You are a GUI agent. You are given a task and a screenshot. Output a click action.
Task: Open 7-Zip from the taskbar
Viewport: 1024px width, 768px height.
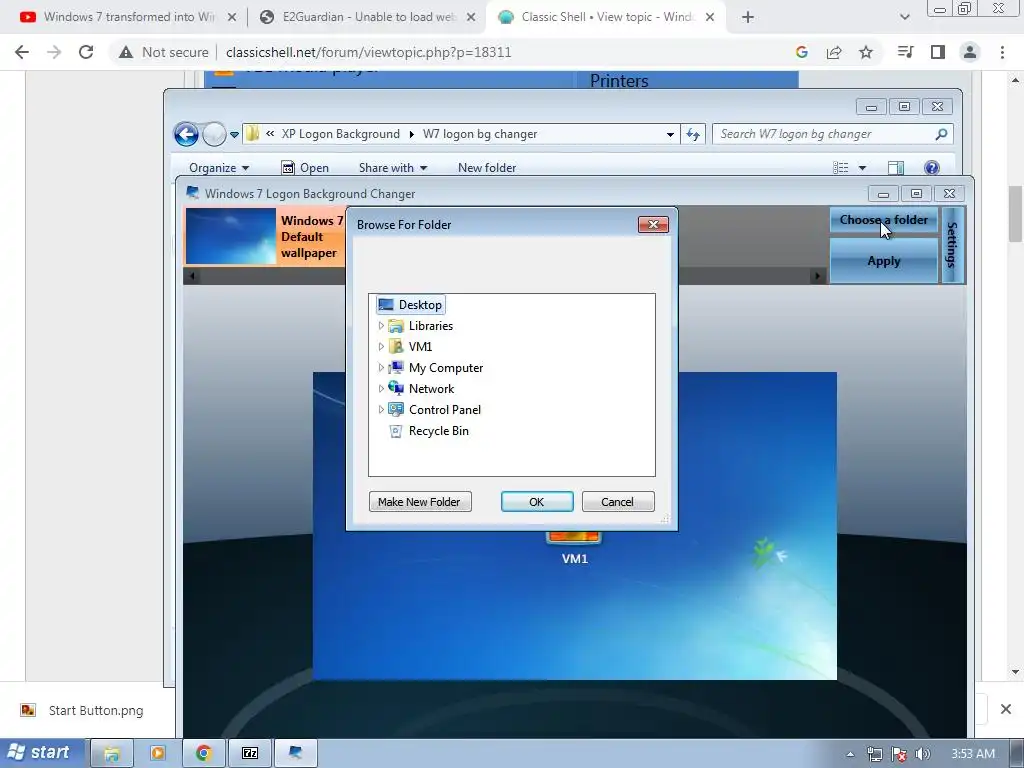coord(250,754)
